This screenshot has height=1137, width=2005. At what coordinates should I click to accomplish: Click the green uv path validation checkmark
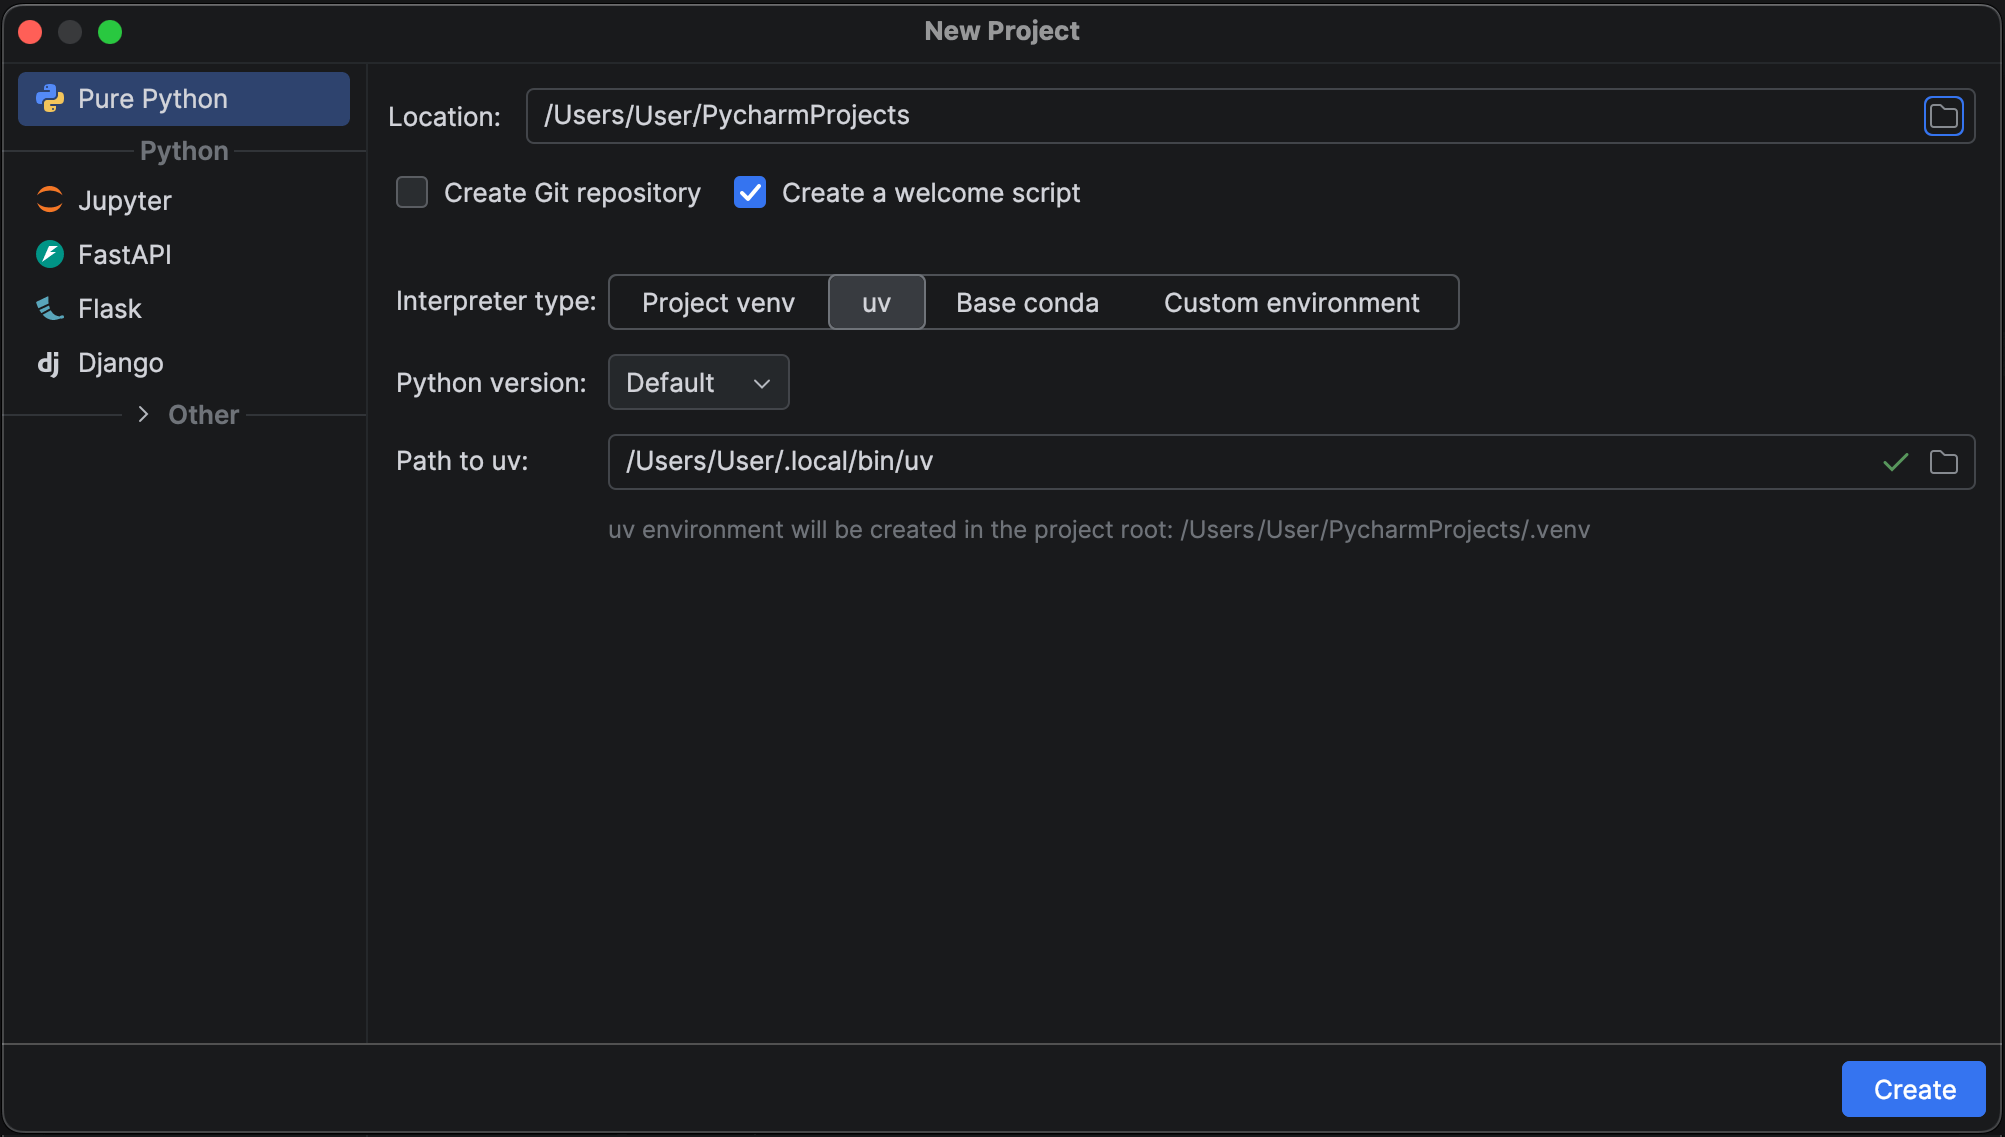(x=1895, y=462)
